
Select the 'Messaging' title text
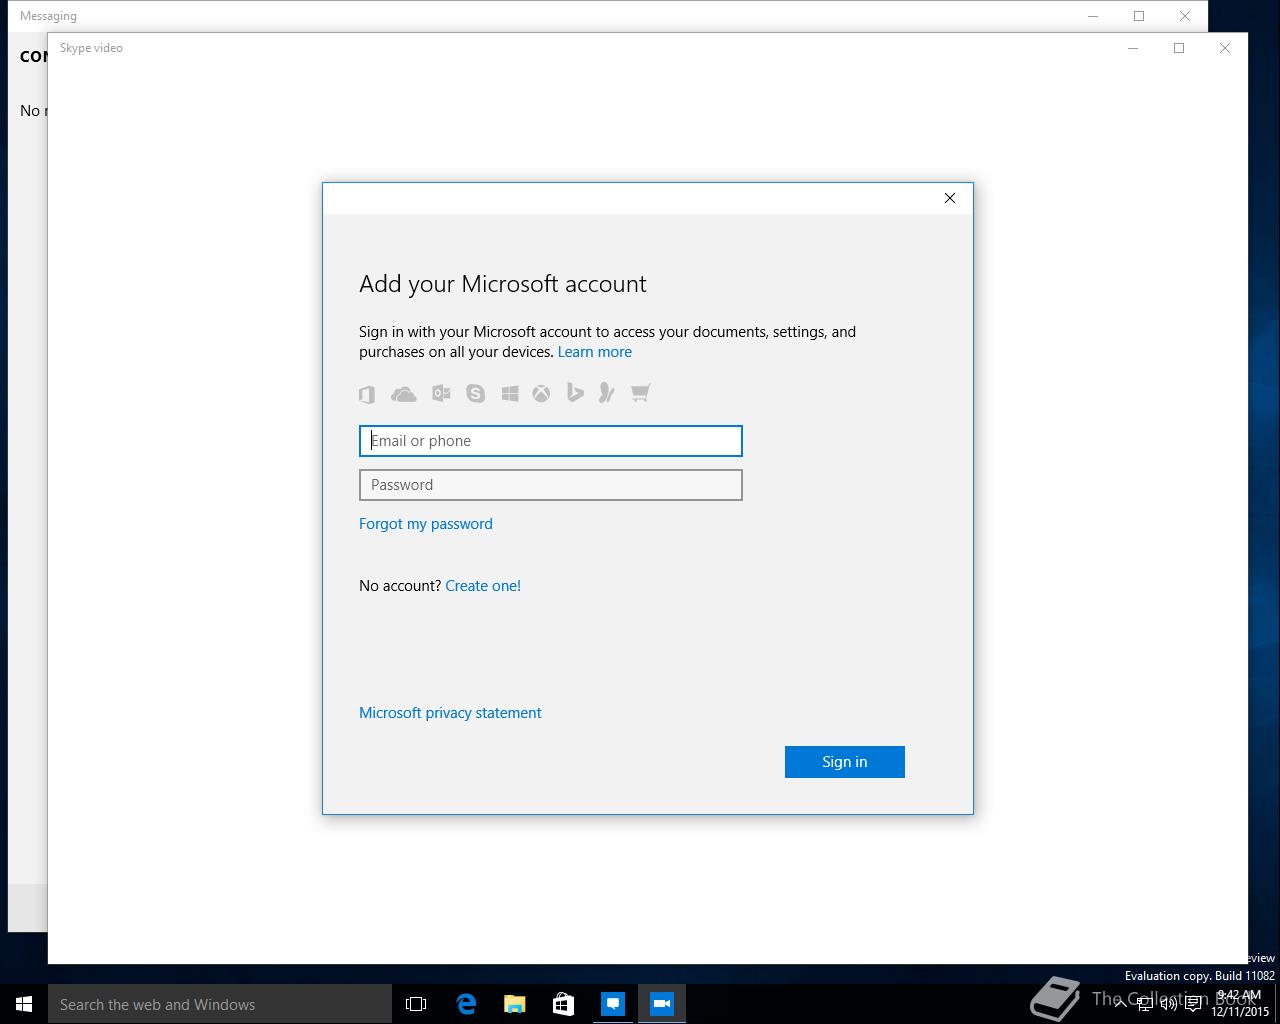[48, 16]
